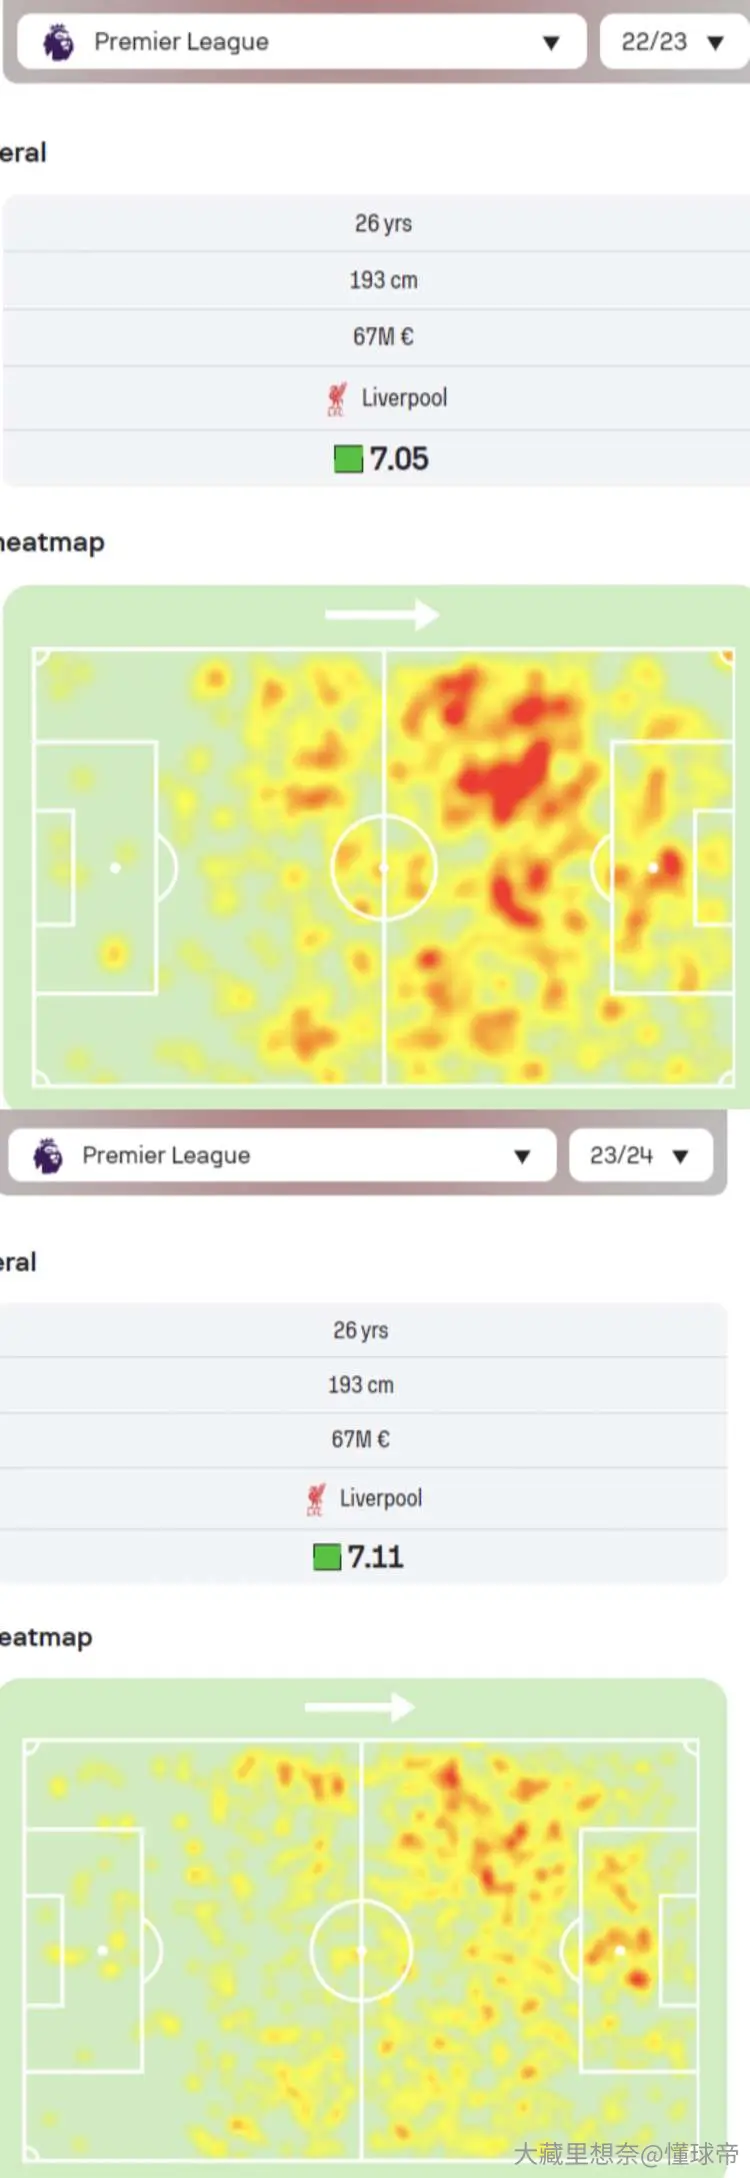Click the 67M € market value in the first panel
This screenshot has width=750, height=2178.
click(x=383, y=337)
